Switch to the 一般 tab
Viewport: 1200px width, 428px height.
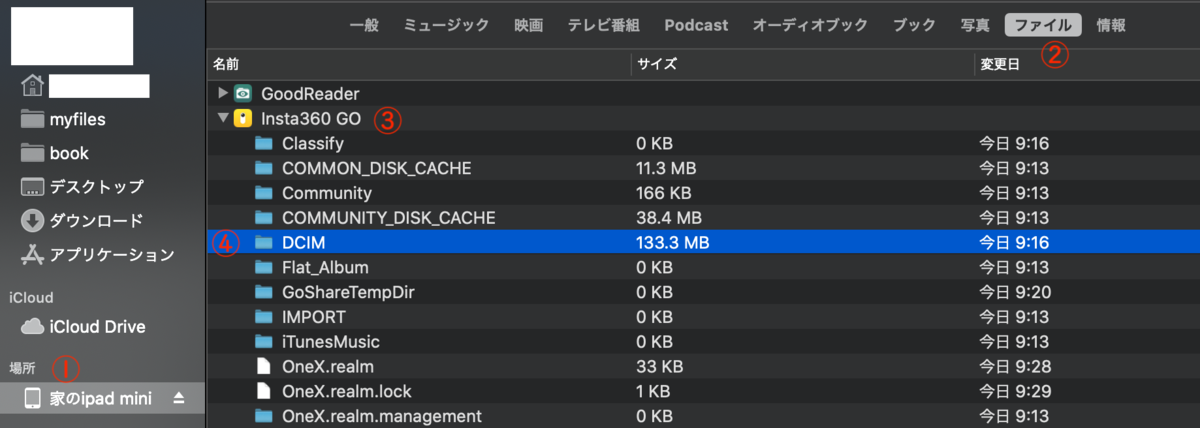pos(364,25)
